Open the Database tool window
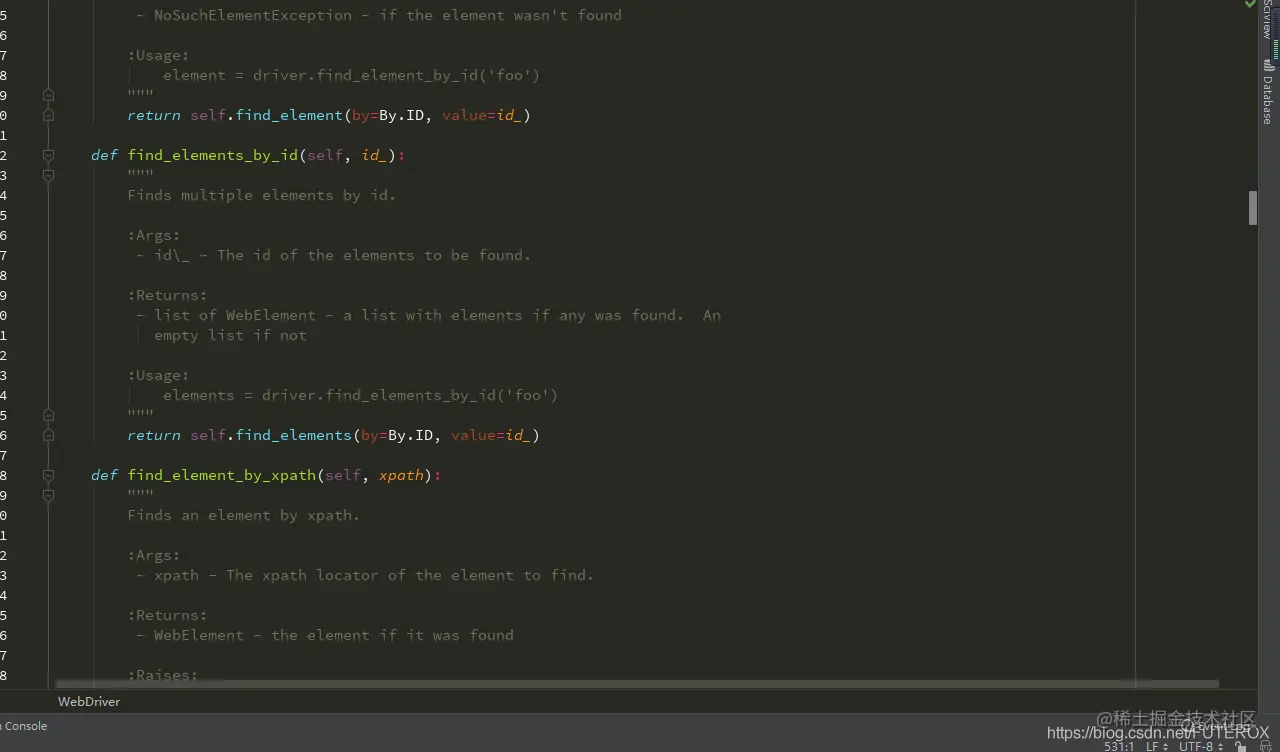The height and width of the screenshot is (752, 1280). pos(1268,92)
